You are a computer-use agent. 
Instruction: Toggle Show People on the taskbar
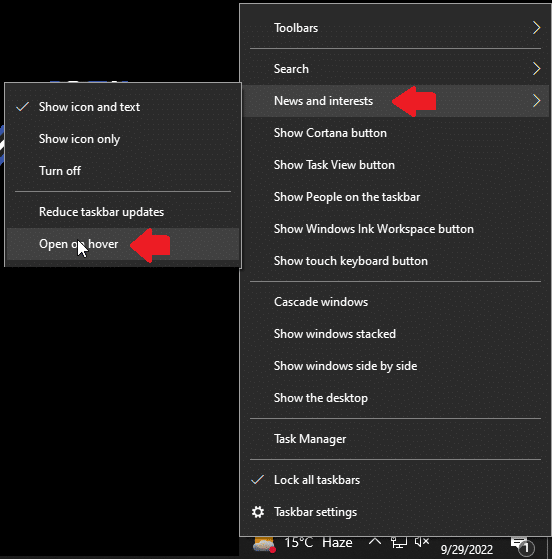click(395, 197)
